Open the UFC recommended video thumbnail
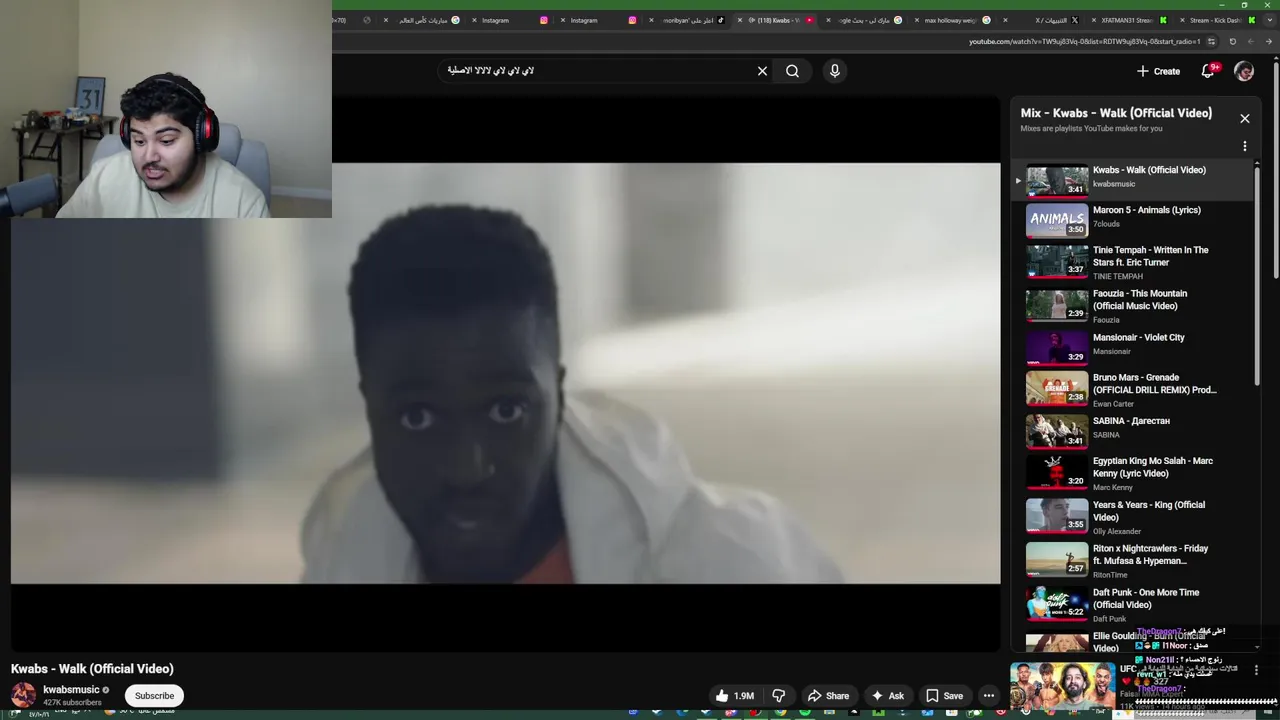Screen dimensions: 1280x720 pyautogui.click(x=1062, y=688)
